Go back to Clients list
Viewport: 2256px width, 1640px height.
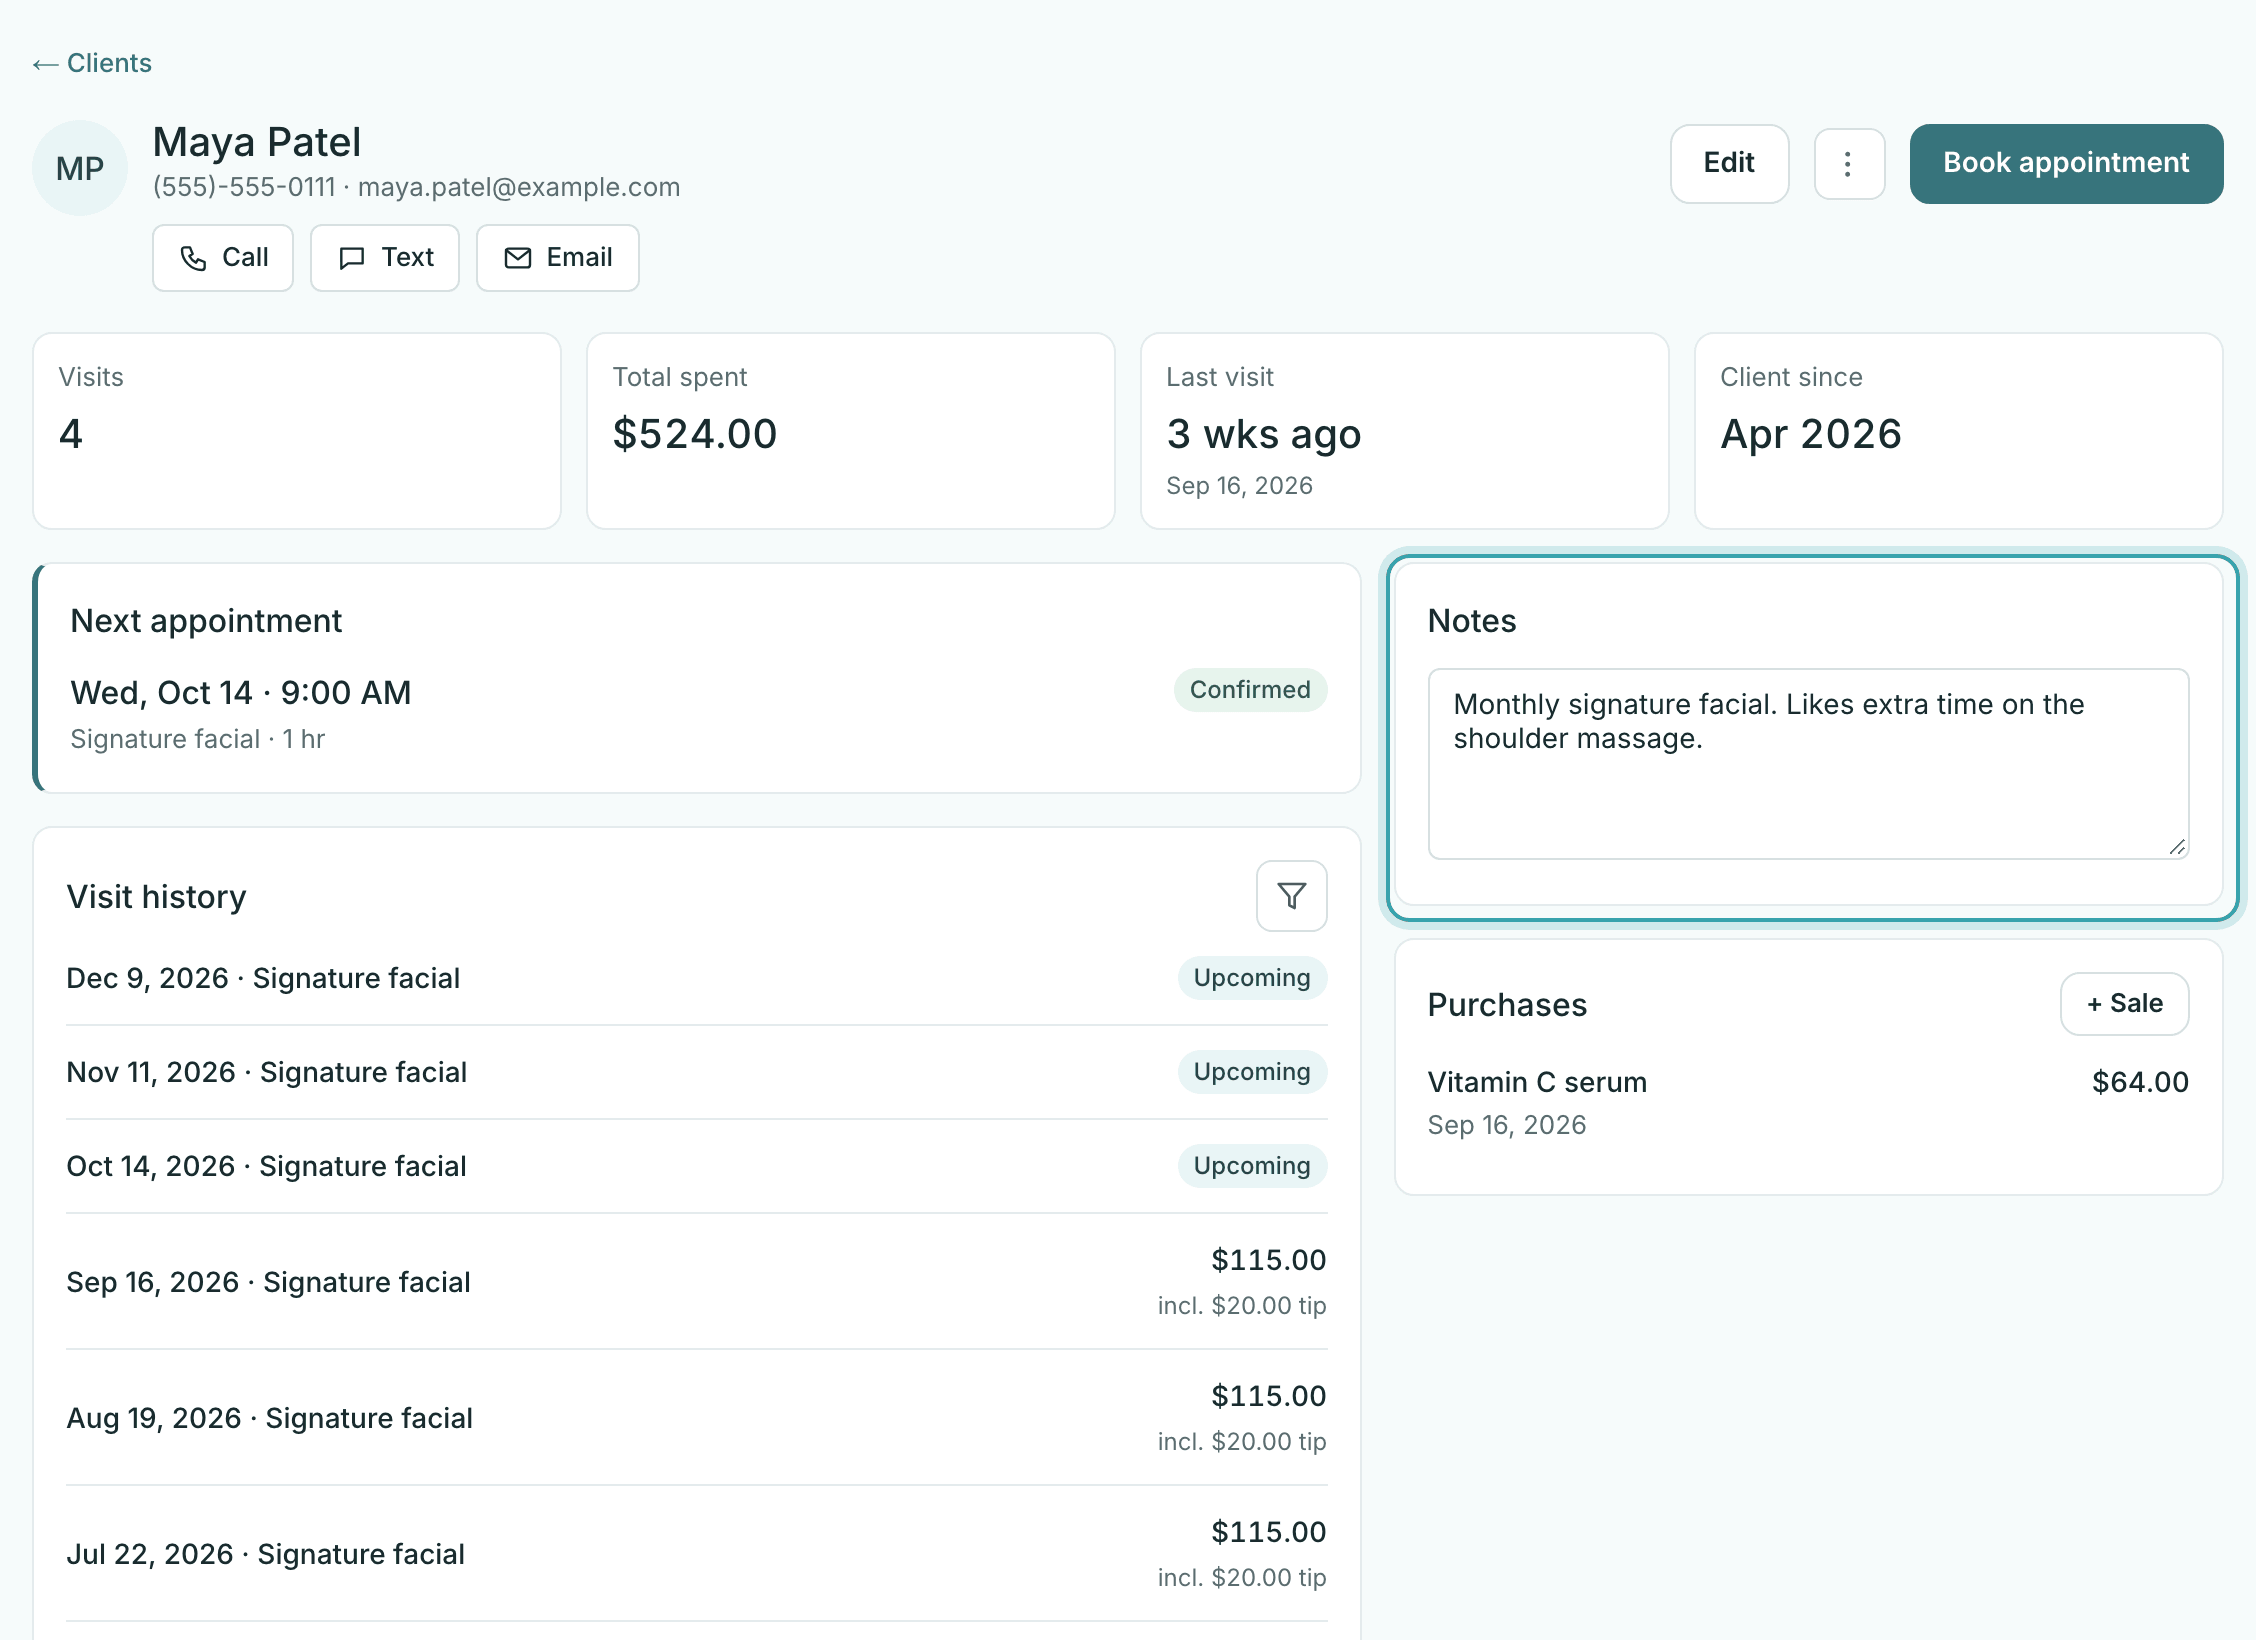click(x=92, y=64)
